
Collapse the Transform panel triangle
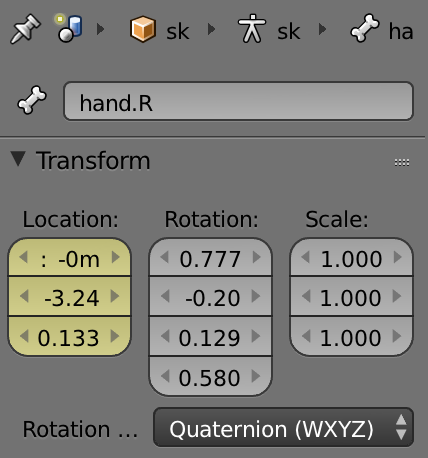pos(18,159)
